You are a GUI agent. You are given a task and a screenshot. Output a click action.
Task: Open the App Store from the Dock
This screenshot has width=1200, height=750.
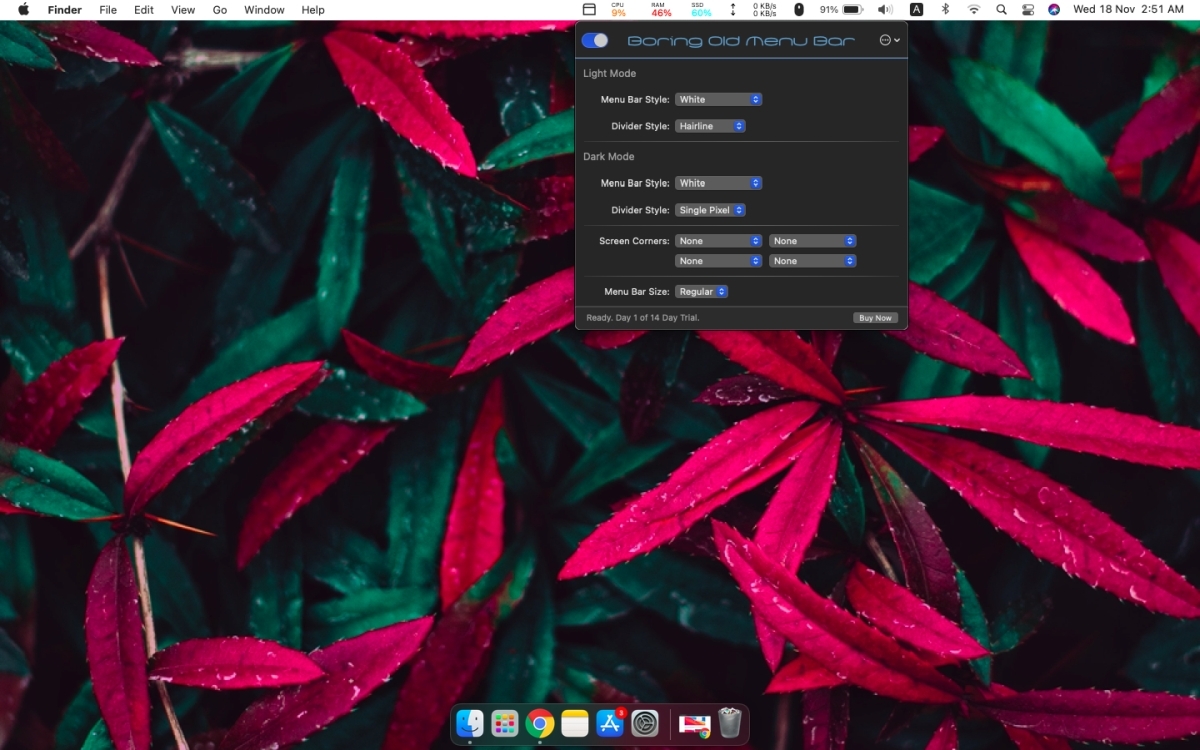[610, 722]
